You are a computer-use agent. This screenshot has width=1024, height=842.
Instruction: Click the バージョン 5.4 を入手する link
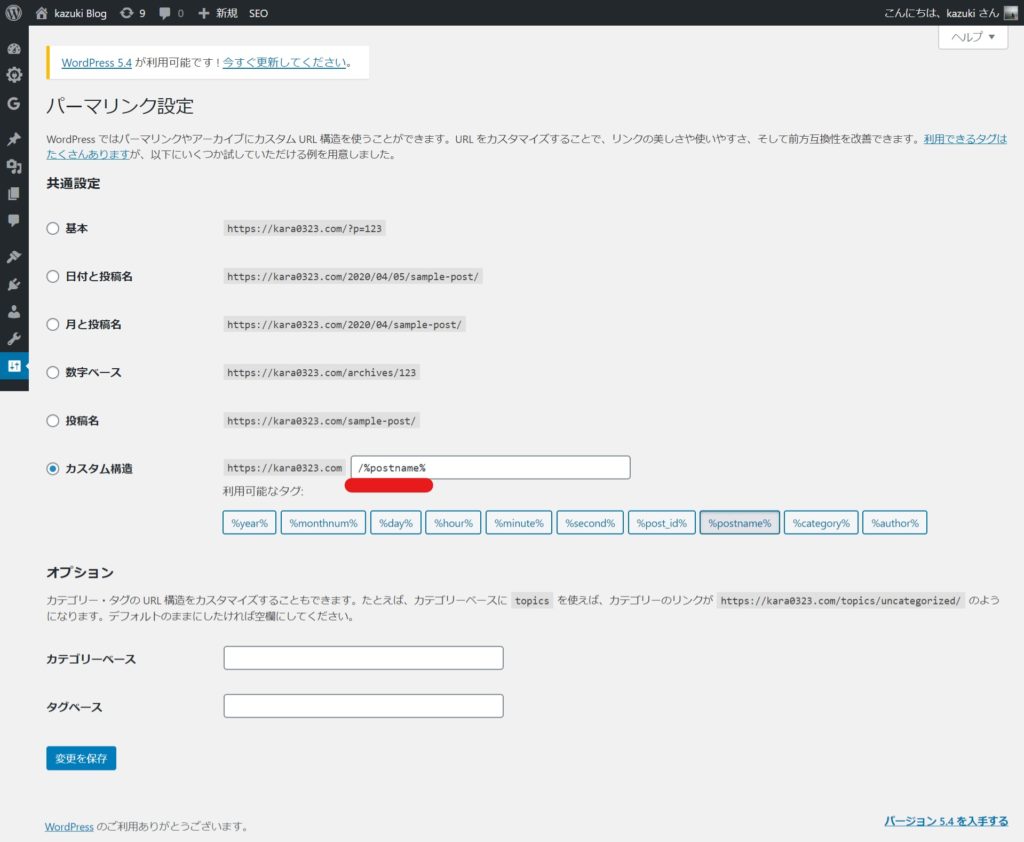(946, 821)
